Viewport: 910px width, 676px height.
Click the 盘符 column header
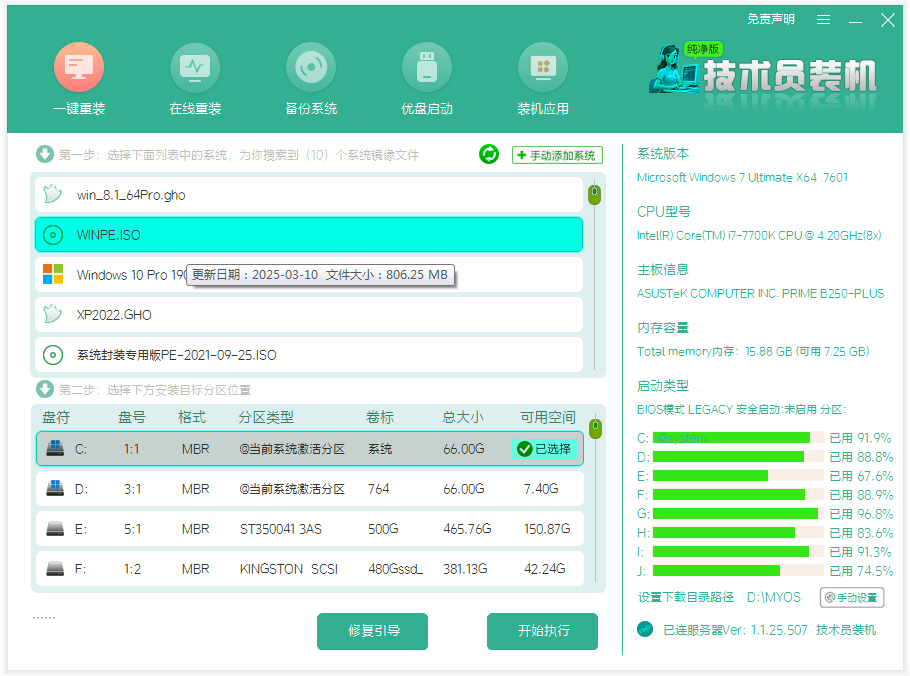[x=56, y=417]
